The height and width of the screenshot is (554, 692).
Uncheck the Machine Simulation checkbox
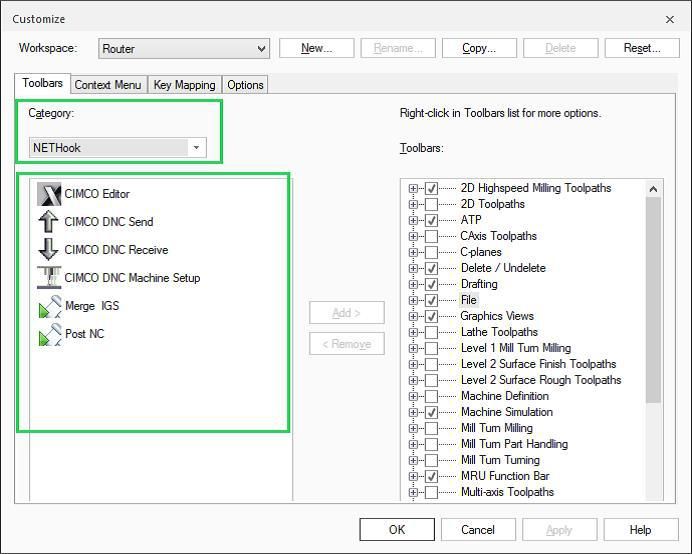coord(431,412)
